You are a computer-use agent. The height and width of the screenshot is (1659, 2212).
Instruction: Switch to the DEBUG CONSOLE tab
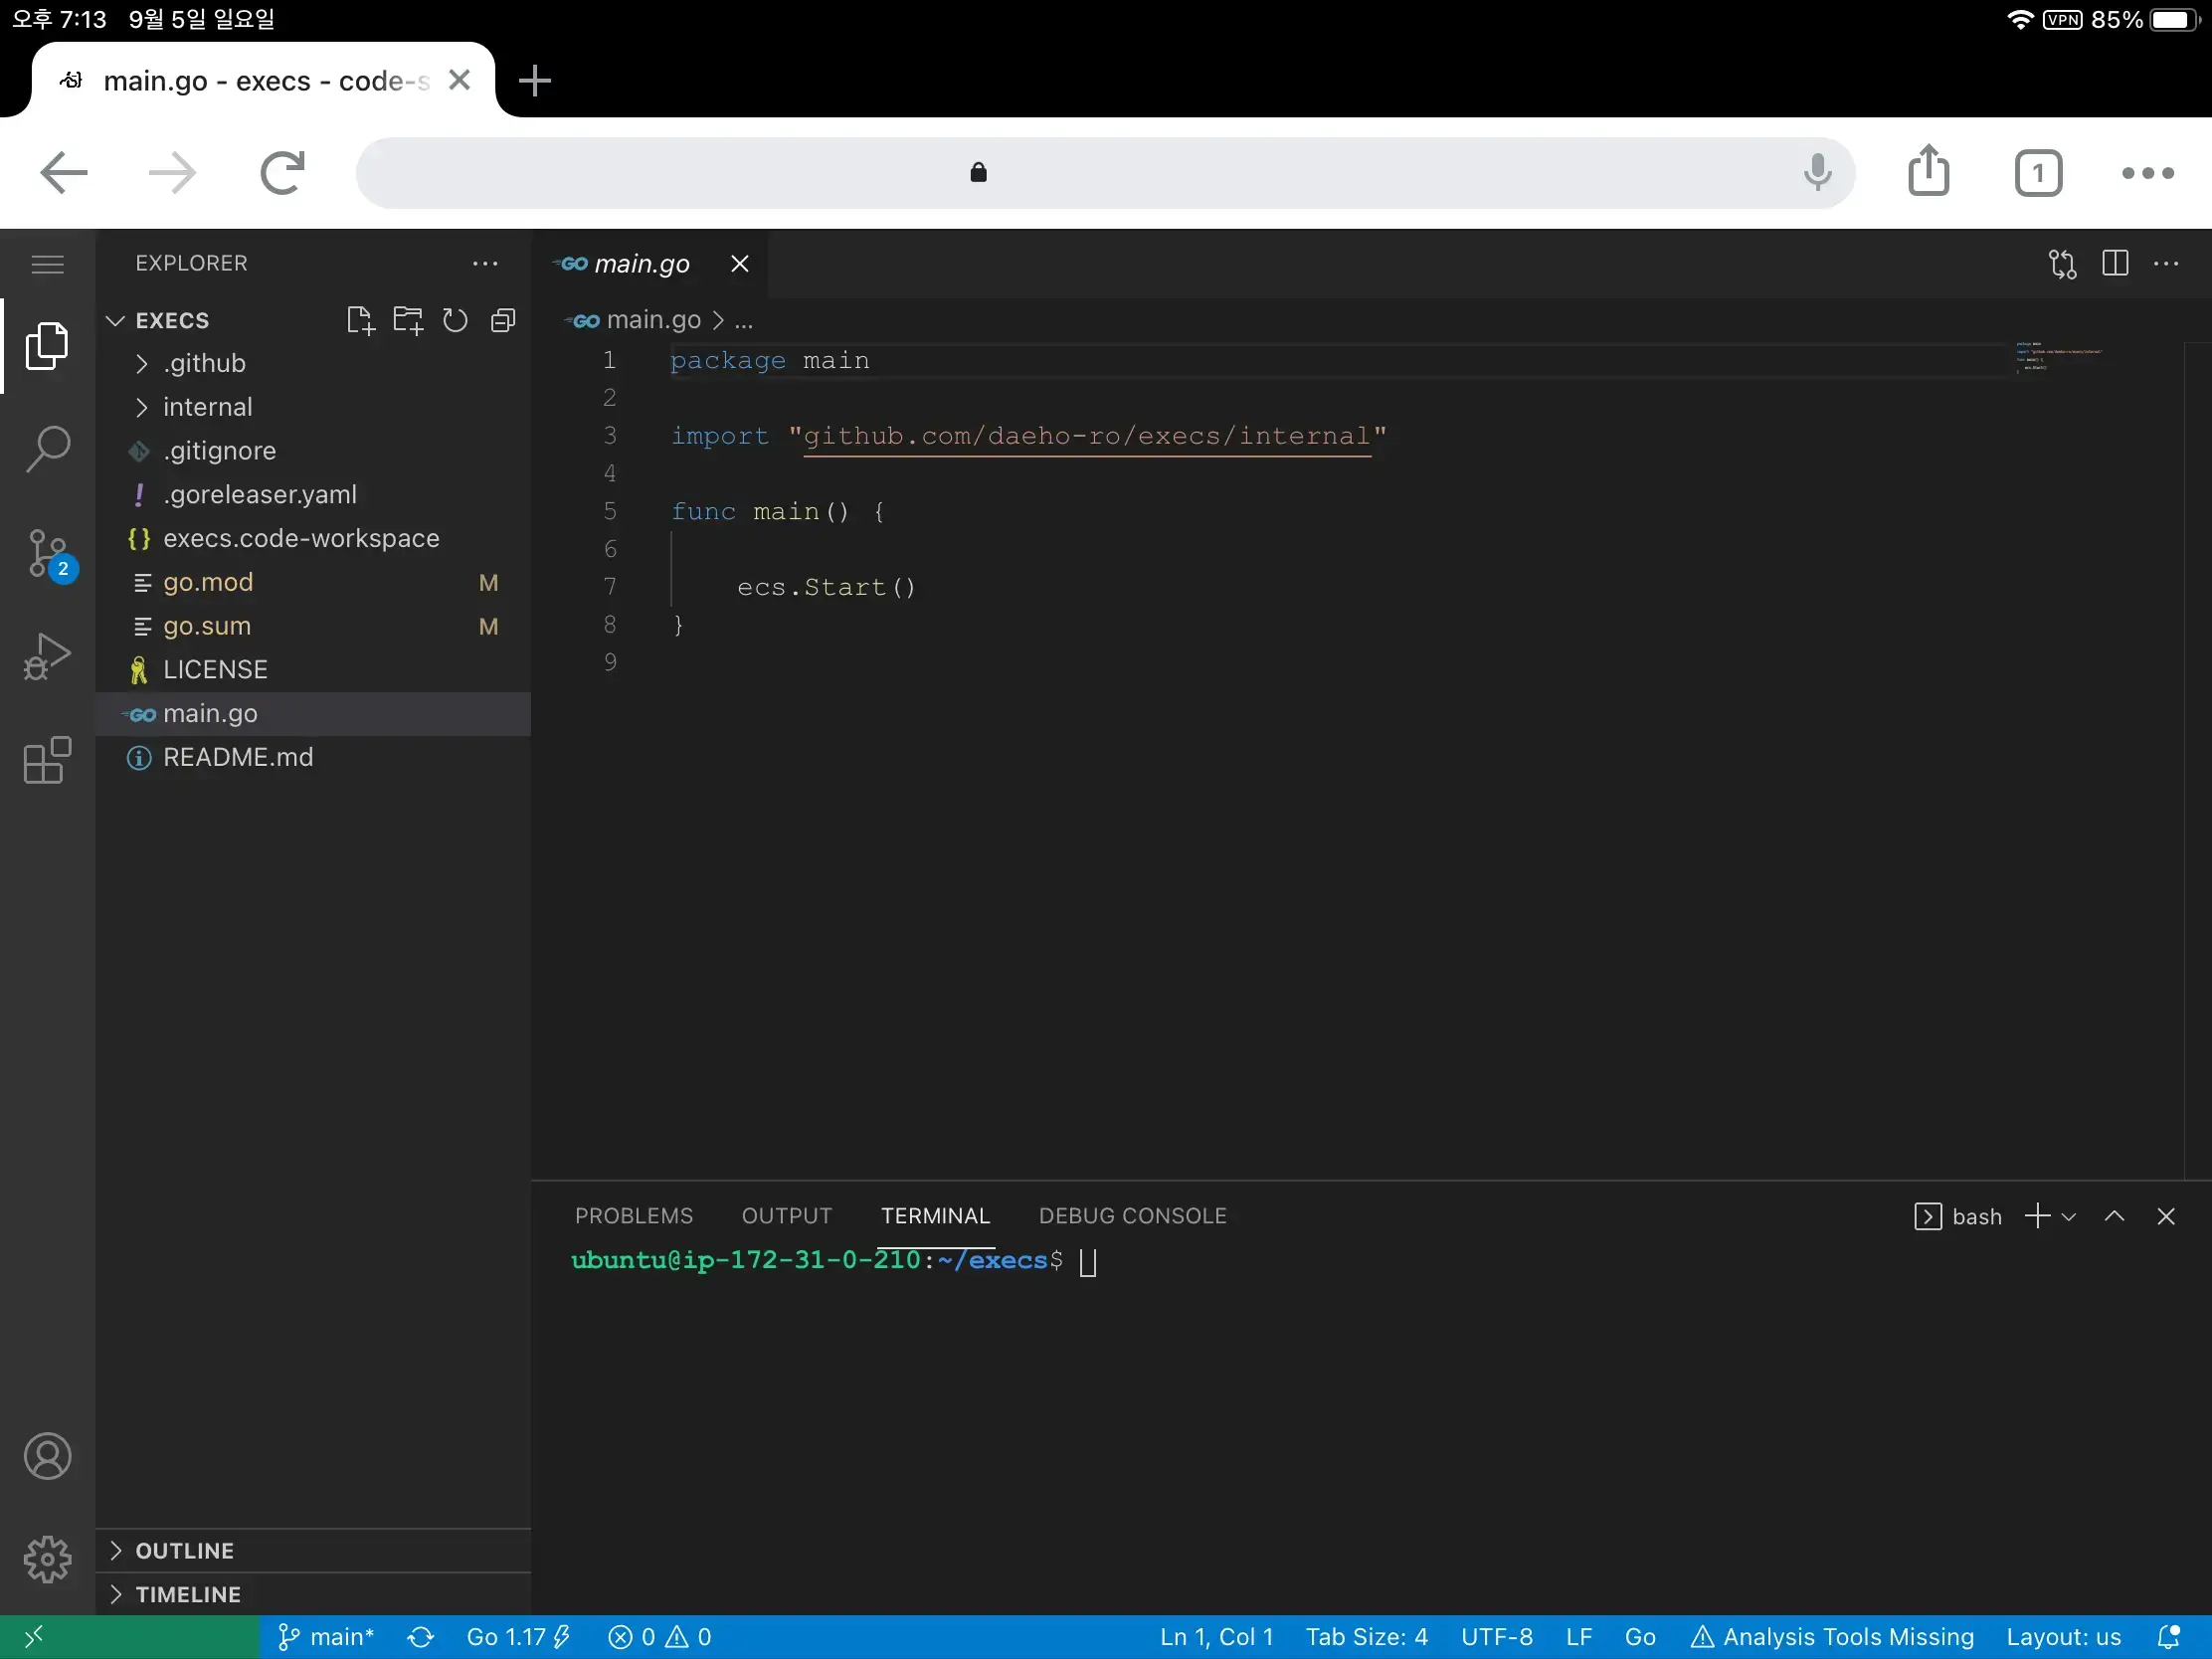(1132, 1216)
